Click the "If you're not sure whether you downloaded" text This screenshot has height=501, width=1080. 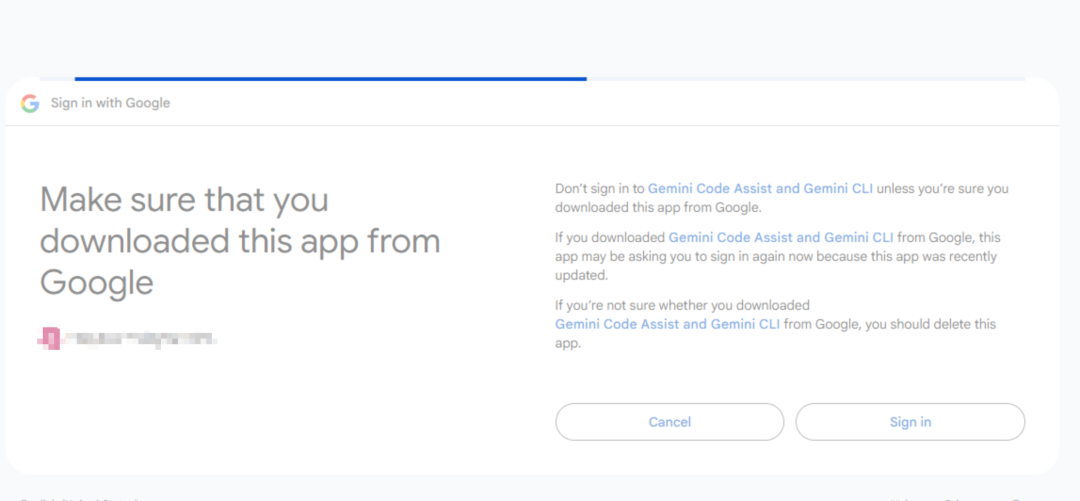click(683, 305)
